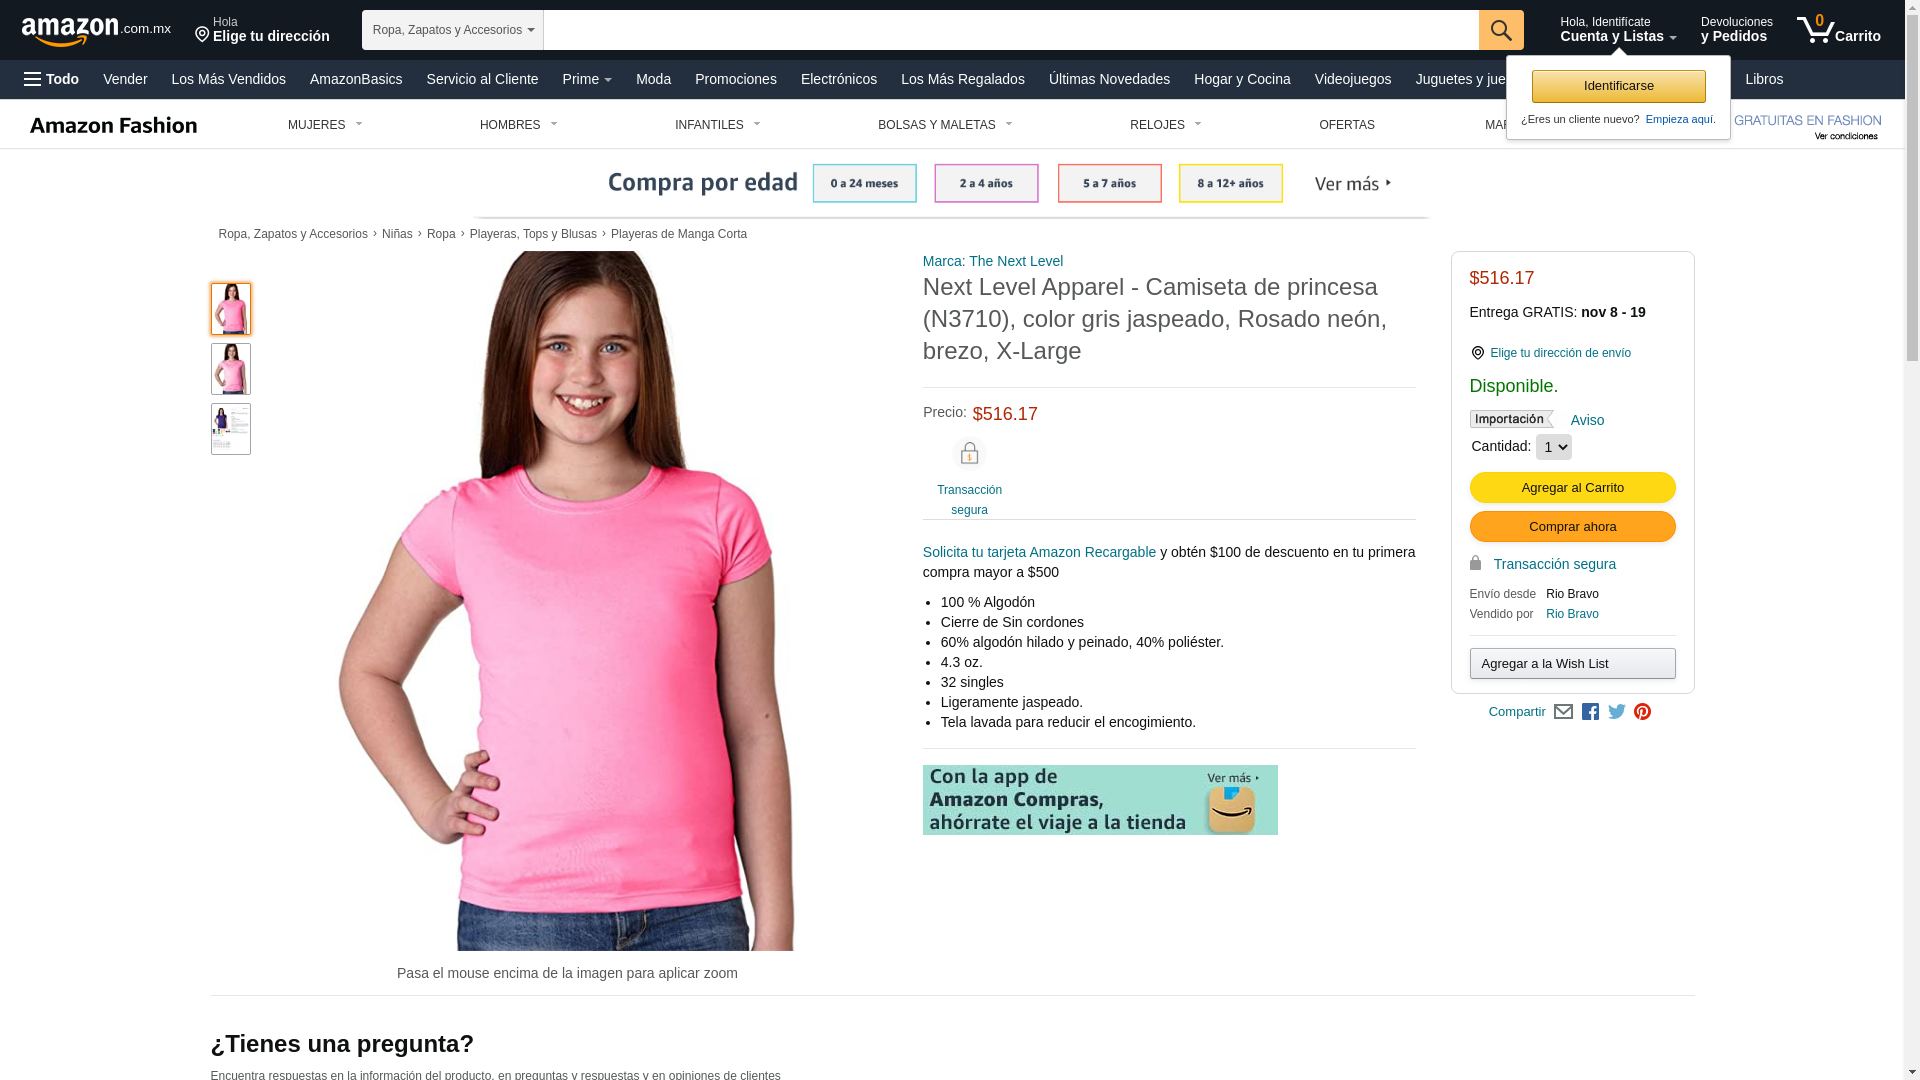Share product on Pinterest icon
Screen dimensions: 1920x1080
click(x=1642, y=712)
